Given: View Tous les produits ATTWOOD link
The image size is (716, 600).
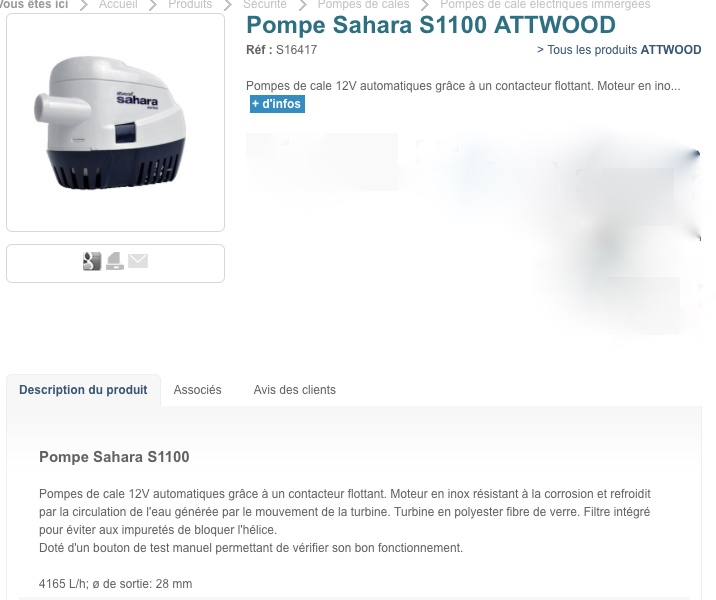Looking at the screenshot, I should click(619, 50).
